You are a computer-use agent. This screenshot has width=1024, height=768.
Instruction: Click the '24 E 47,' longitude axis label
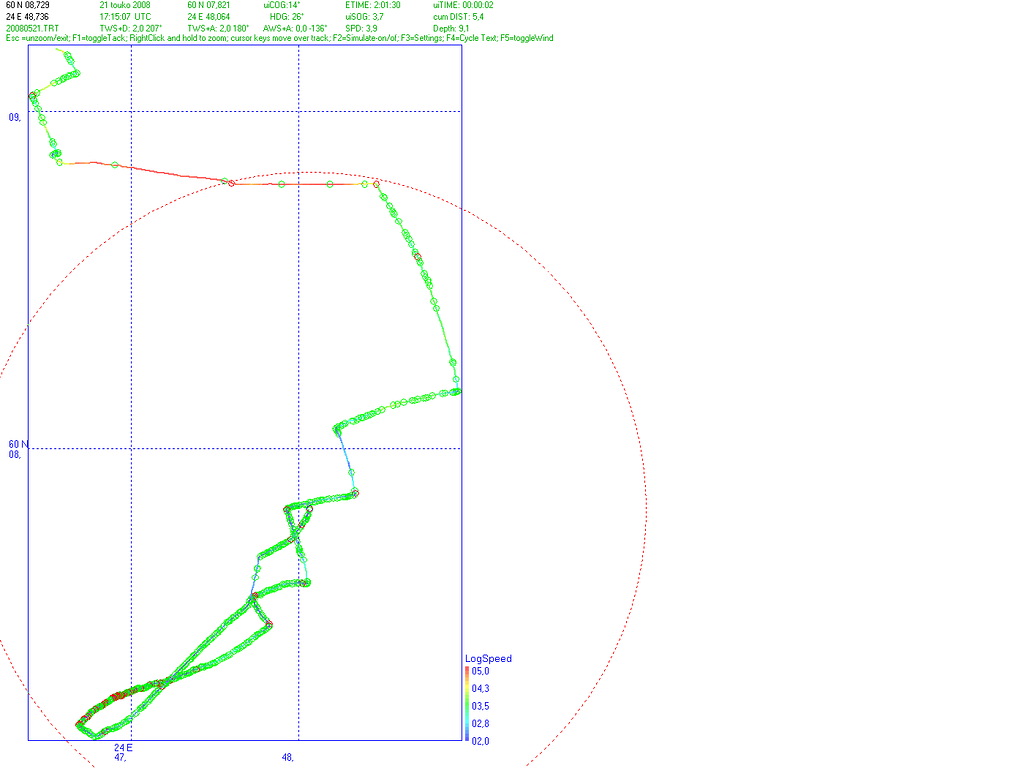pos(123,752)
